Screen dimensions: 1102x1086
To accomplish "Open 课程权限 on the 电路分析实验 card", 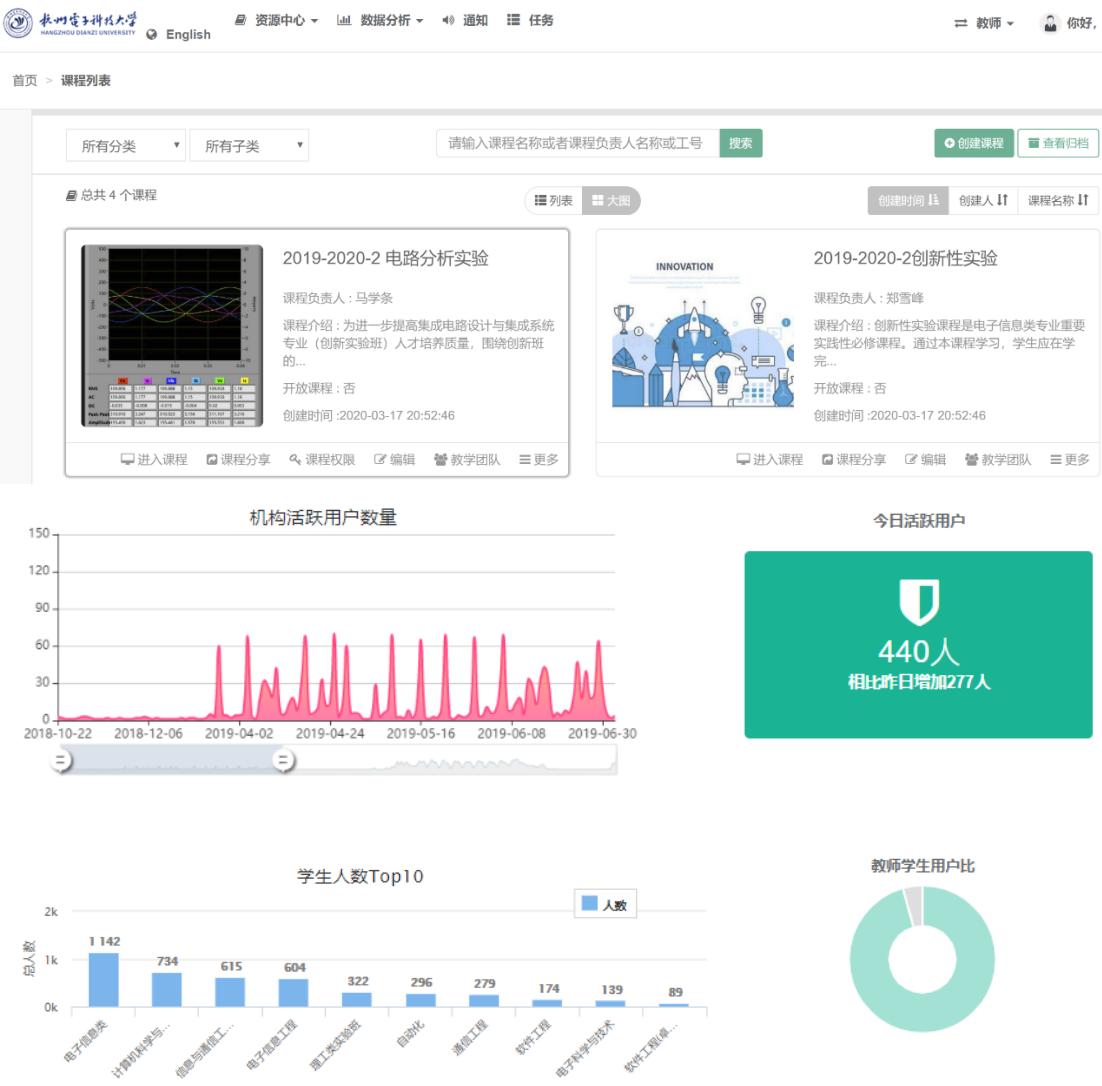I will pyautogui.click(x=322, y=460).
